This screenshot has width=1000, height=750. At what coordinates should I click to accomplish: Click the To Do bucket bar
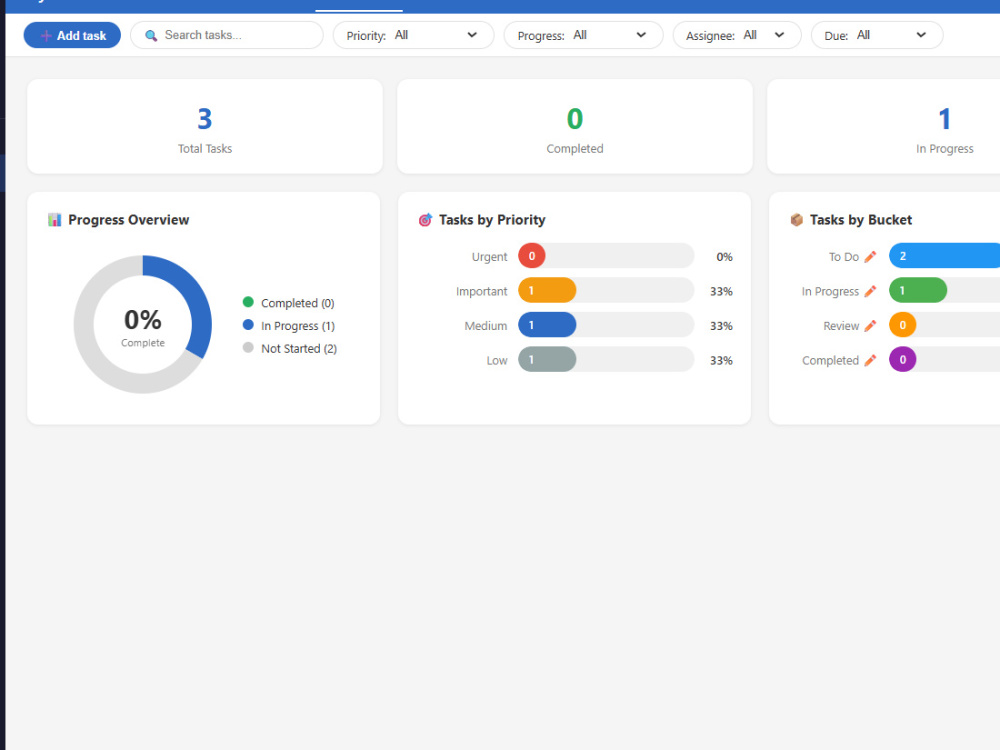pyautogui.click(x=945, y=256)
